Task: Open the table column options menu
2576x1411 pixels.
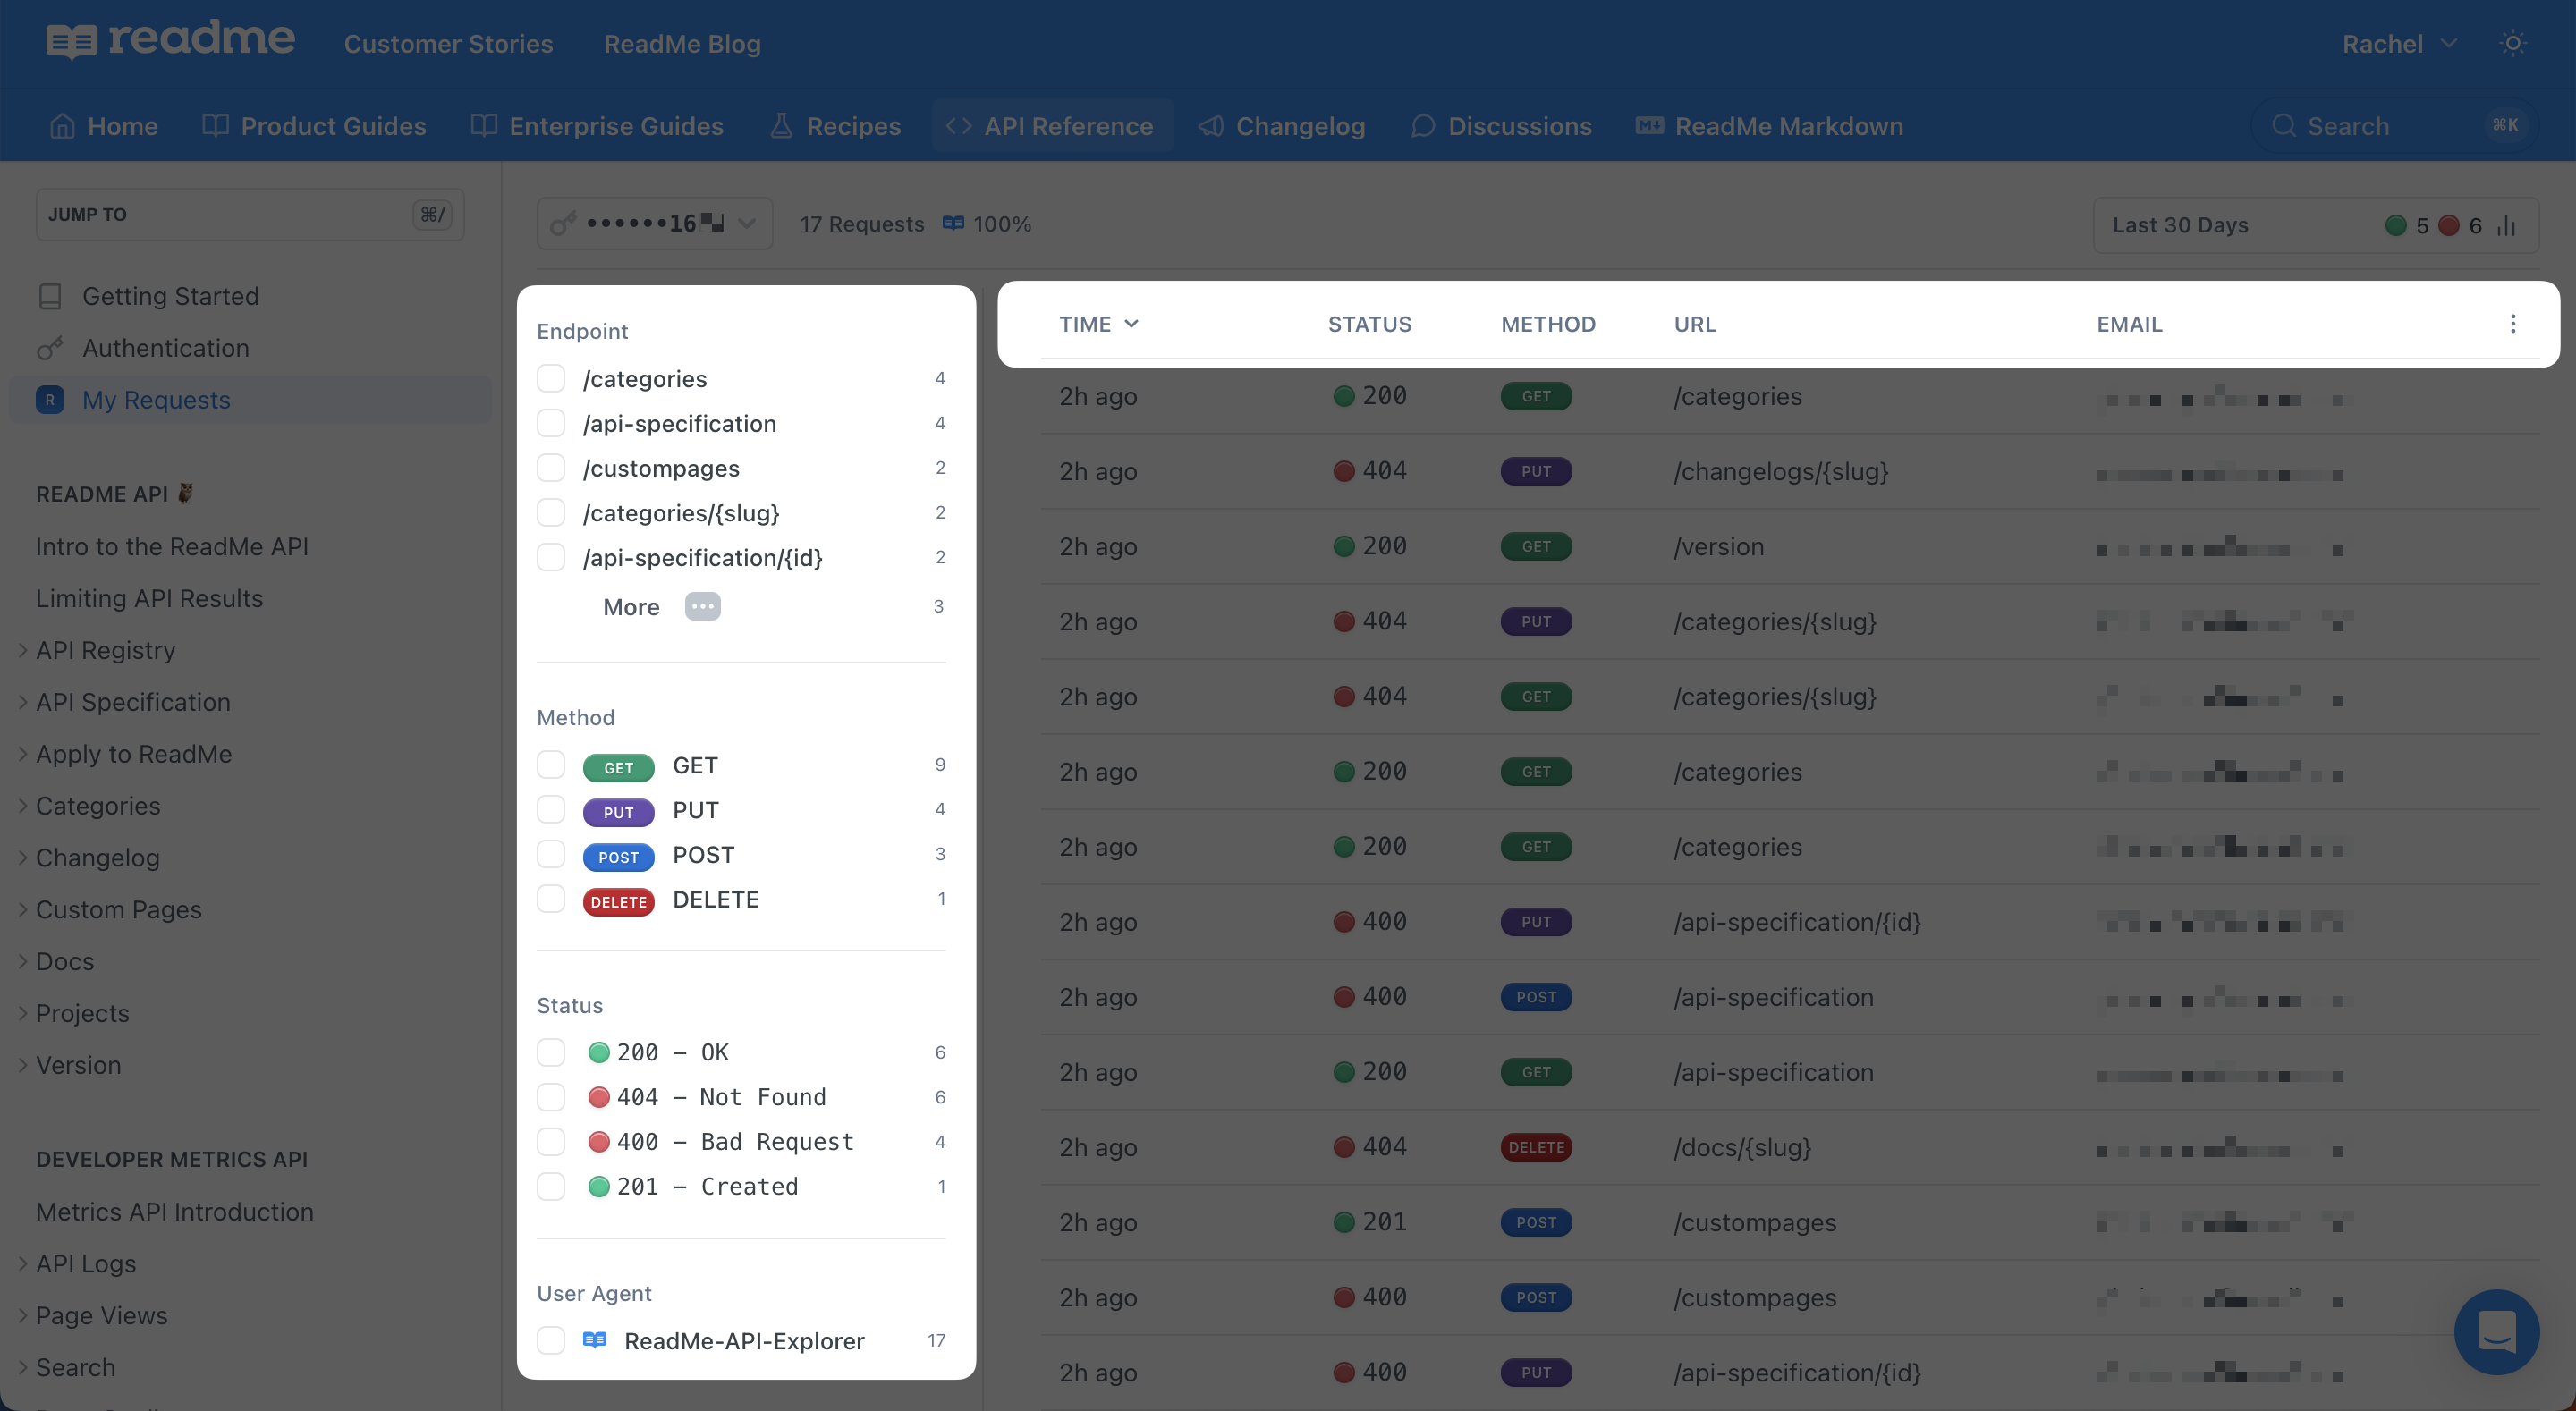Action: 2512,323
